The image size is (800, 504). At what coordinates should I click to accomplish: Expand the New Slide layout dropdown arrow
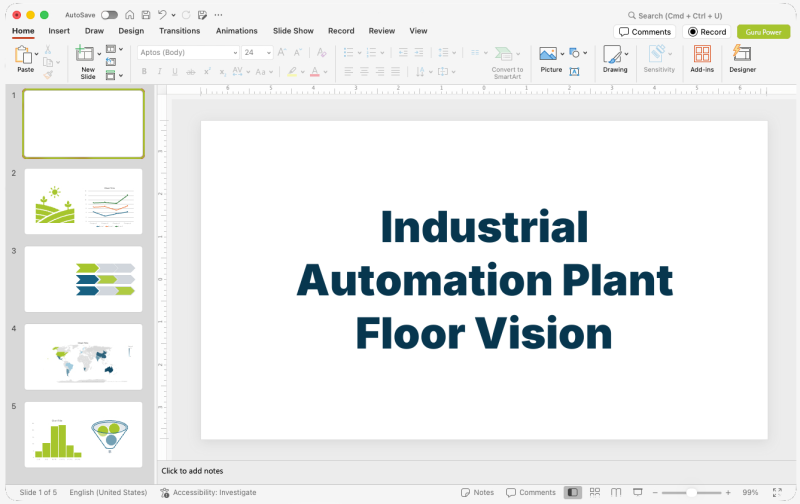tap(99, 54)
